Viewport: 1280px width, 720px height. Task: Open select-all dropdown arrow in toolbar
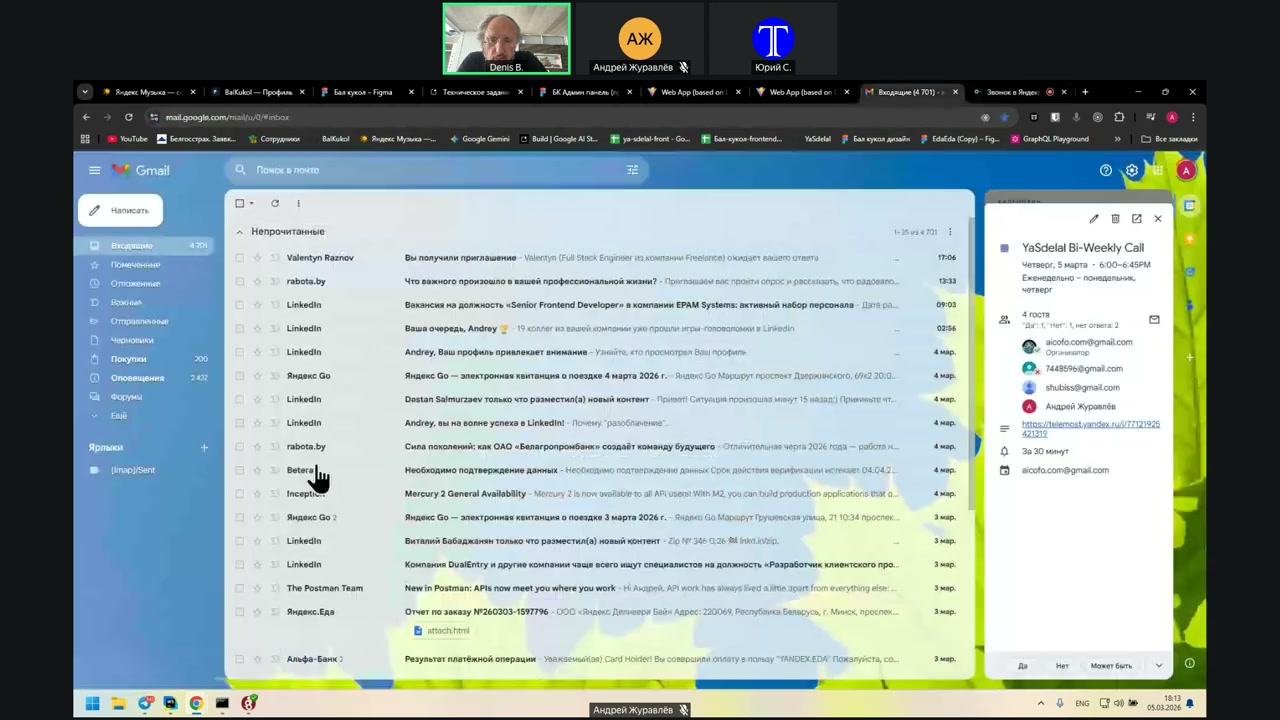251,204
